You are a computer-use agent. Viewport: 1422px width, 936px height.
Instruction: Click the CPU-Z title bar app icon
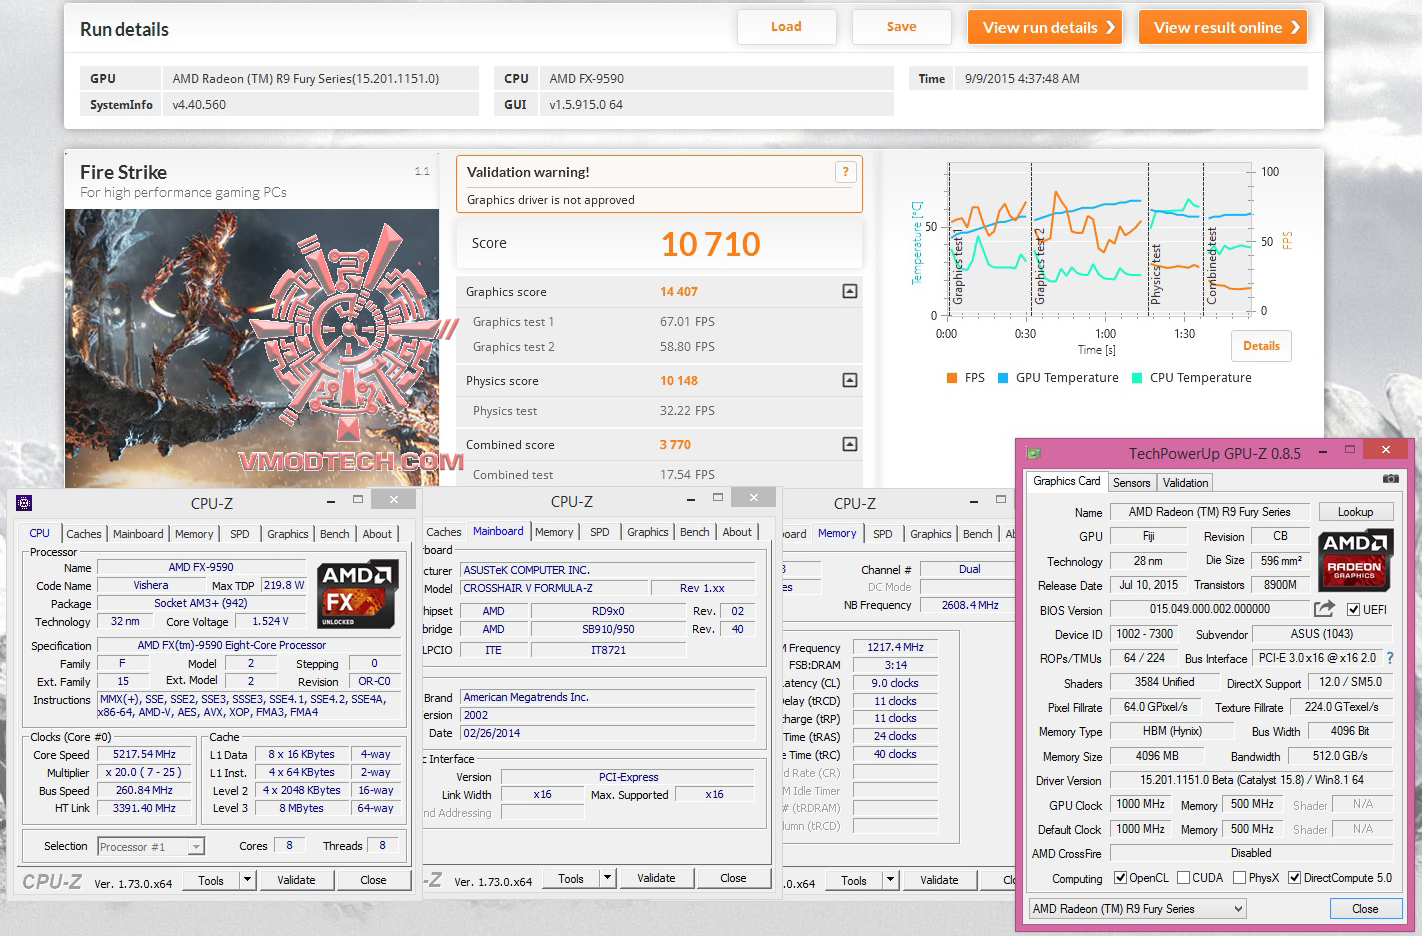click(24, 503)
